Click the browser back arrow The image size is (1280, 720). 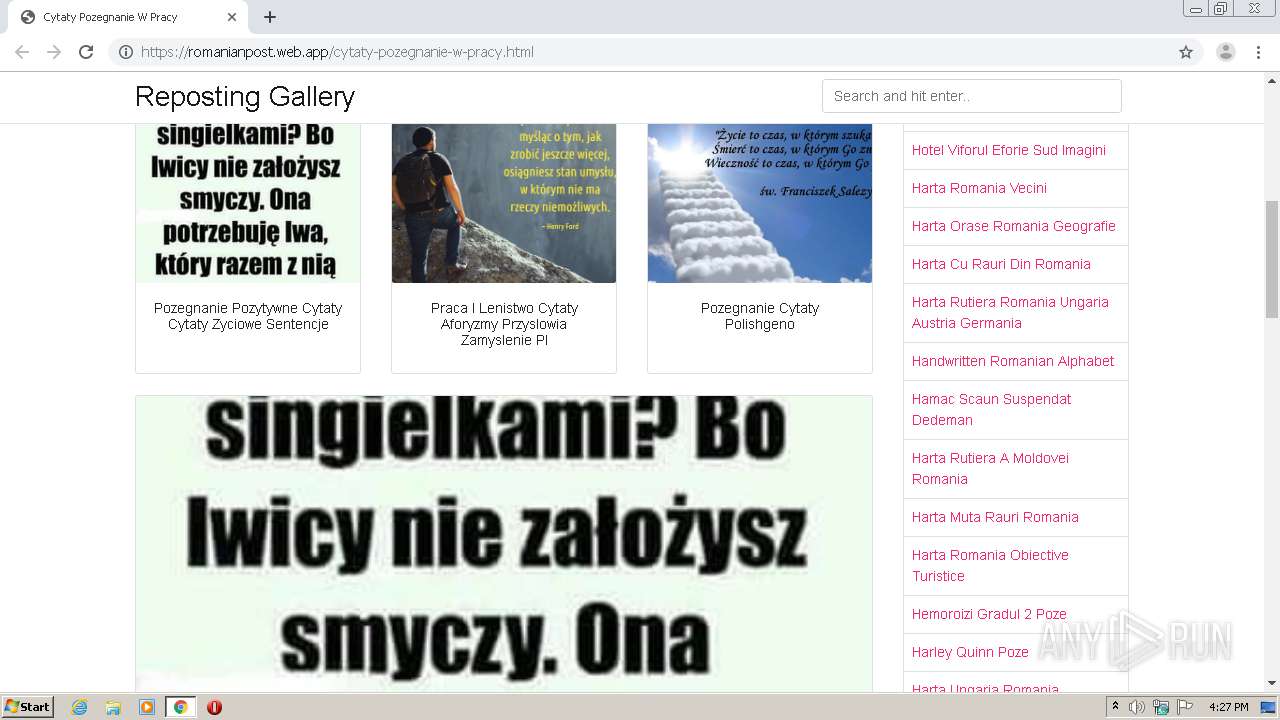click(x=22, y=52)
